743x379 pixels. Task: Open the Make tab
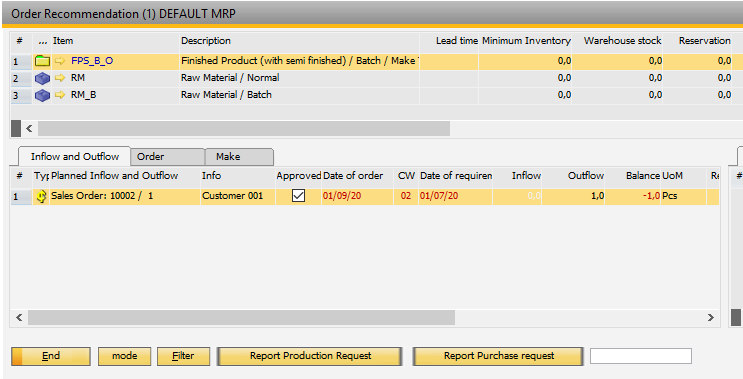[x=239, y=157]
